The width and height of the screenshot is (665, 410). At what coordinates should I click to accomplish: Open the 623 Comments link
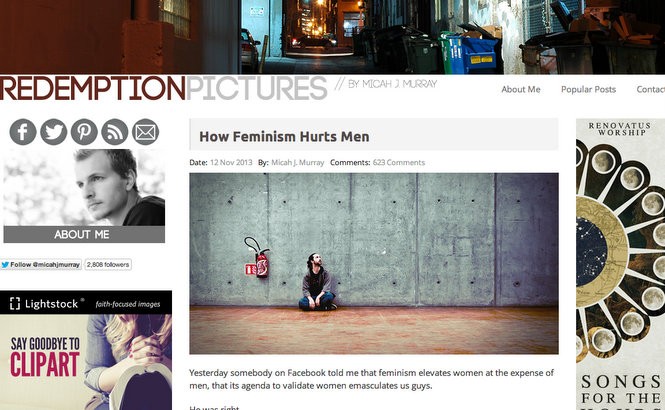399,162
